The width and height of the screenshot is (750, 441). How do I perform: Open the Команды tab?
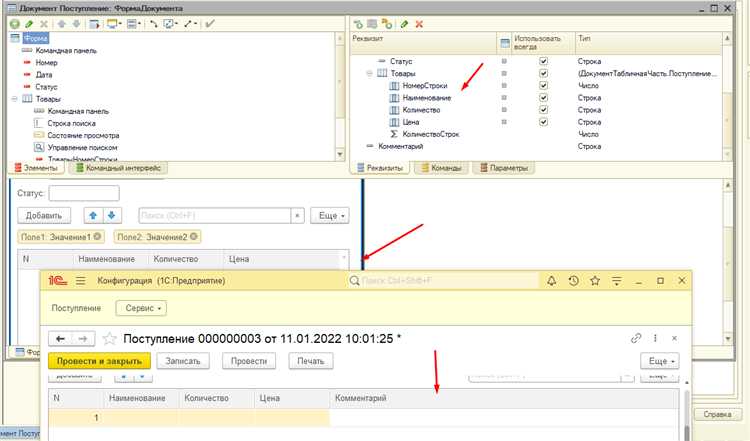(441, 168)
